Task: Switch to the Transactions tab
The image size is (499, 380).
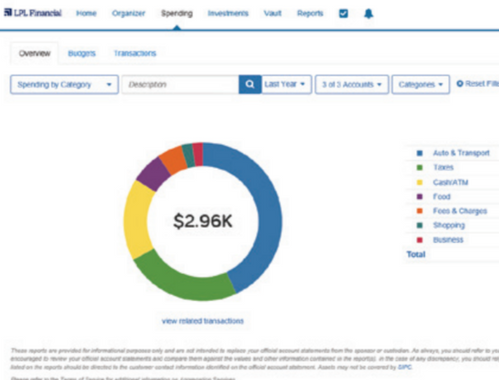Action: [135, 53]
